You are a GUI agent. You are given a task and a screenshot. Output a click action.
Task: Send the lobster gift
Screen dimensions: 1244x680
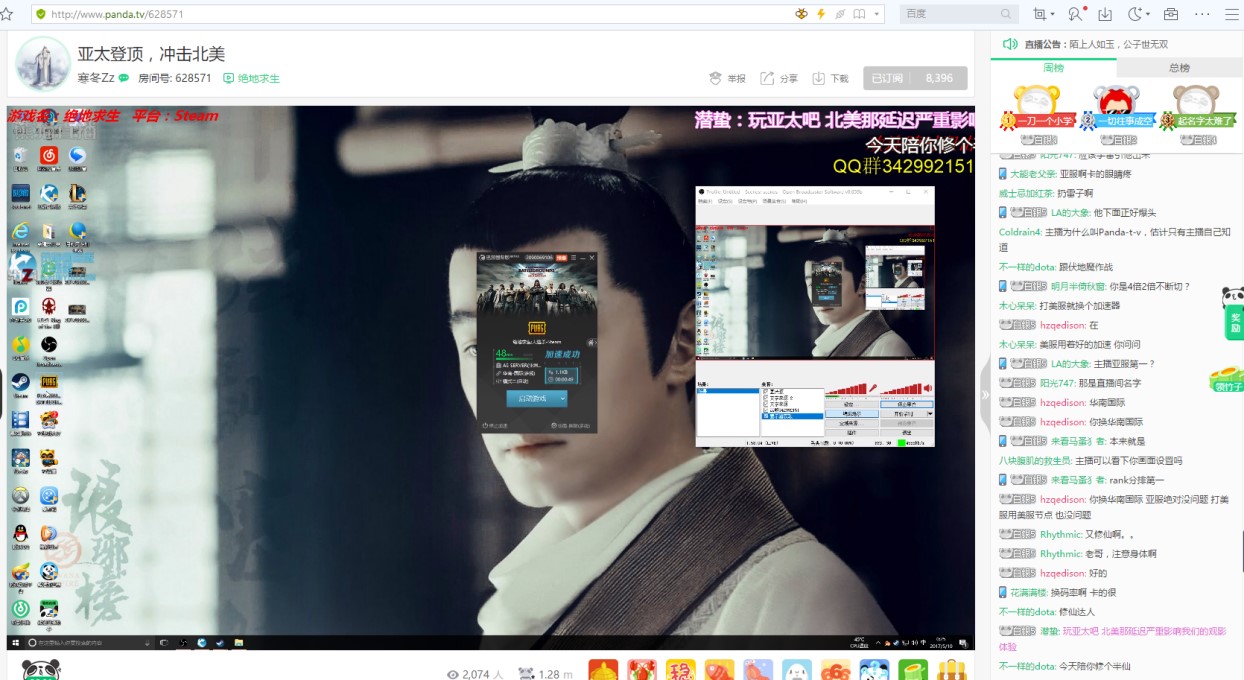(x=642, y=669)
